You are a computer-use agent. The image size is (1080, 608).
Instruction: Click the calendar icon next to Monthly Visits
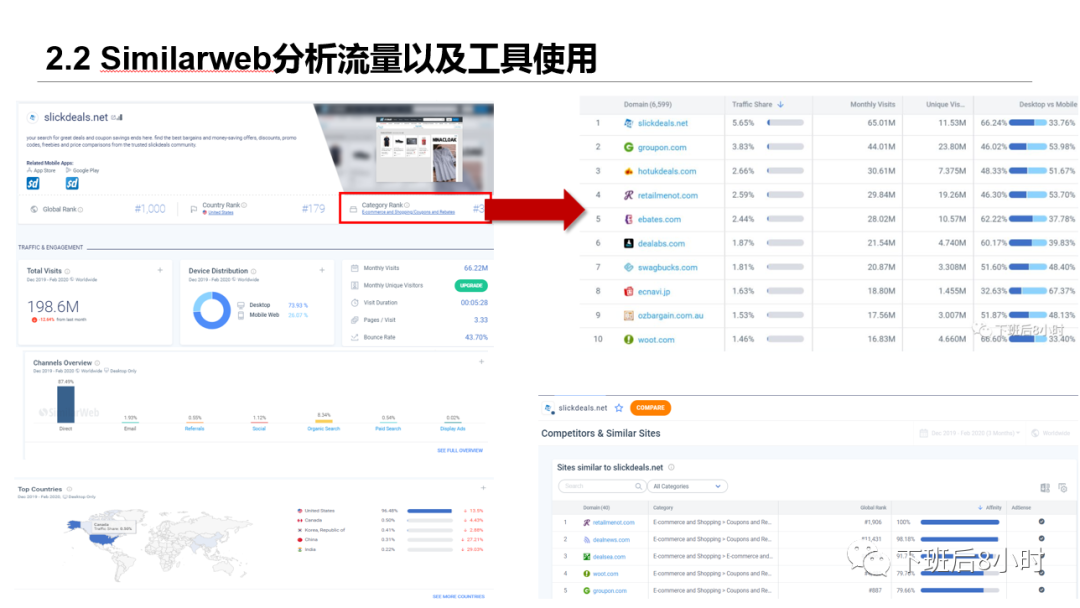point(355,268)
